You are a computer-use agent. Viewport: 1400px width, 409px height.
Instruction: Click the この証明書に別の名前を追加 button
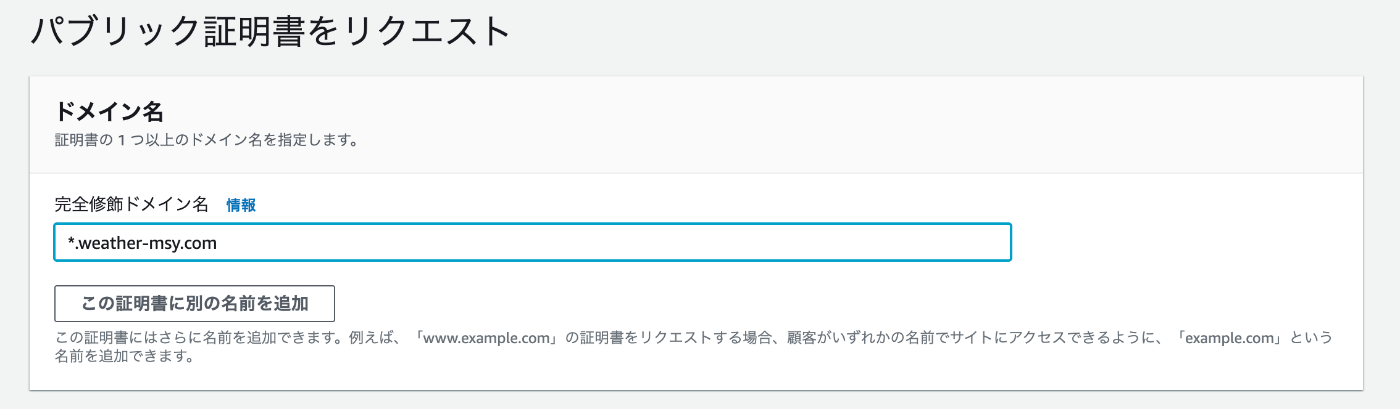pyautogui.click(x=194, y=303)
